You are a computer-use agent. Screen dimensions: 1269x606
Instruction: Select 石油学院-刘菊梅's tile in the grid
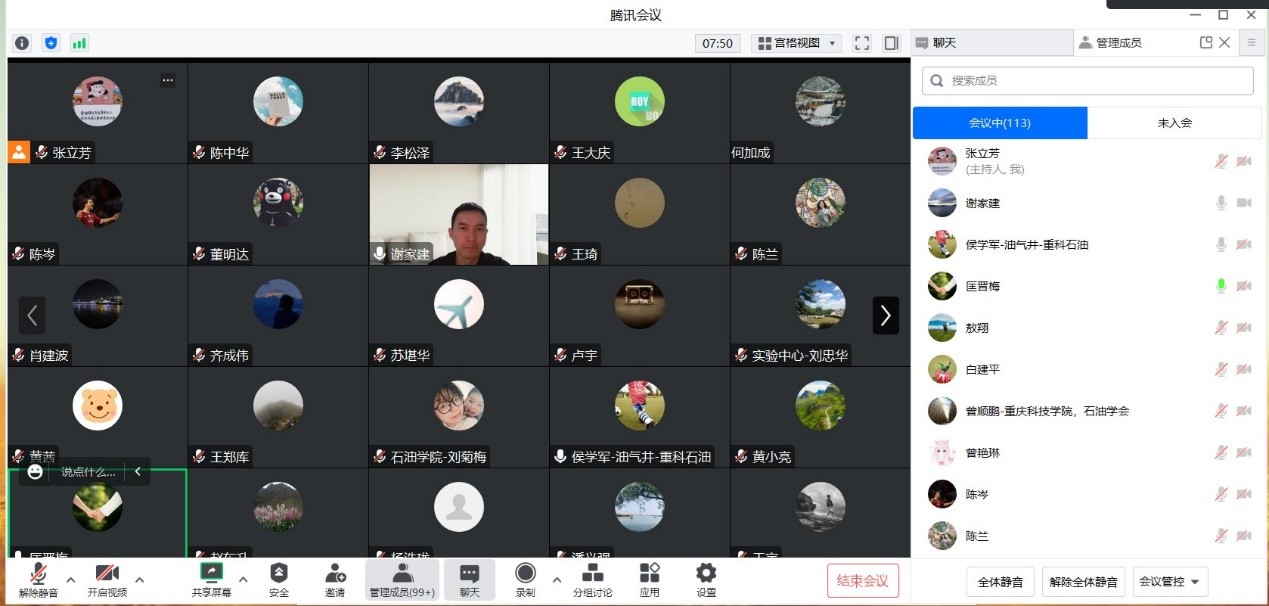tap(459, 416)
